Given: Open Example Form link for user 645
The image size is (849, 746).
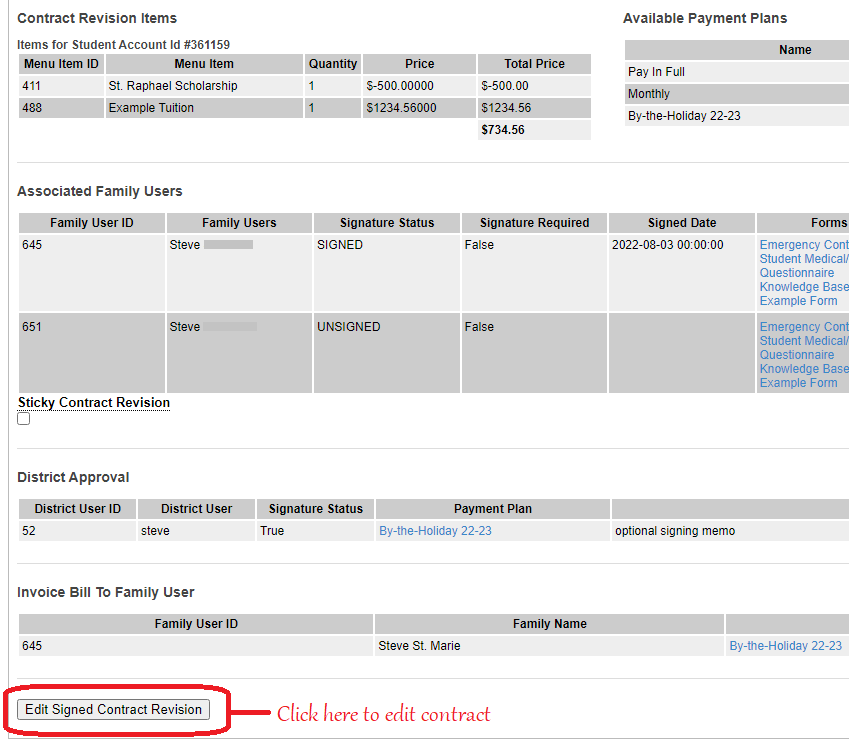Looking at the screenshot, I should point(798,301).
